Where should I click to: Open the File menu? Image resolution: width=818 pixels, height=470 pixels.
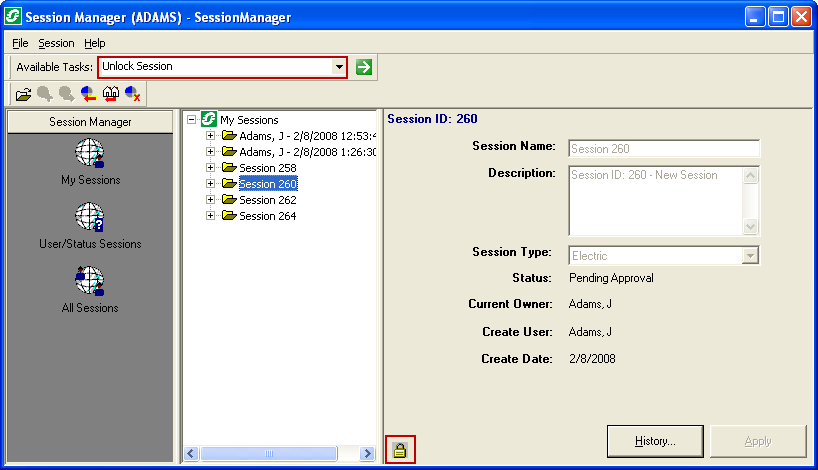coord(20,43)
